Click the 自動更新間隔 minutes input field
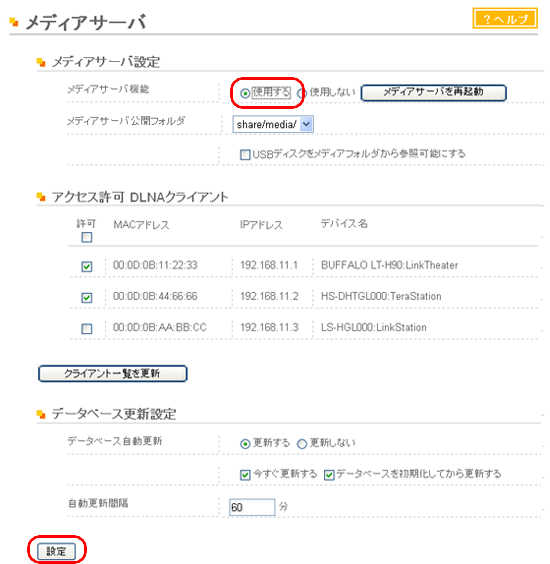This screenshot has width=550, height=564. click(252, 507)
